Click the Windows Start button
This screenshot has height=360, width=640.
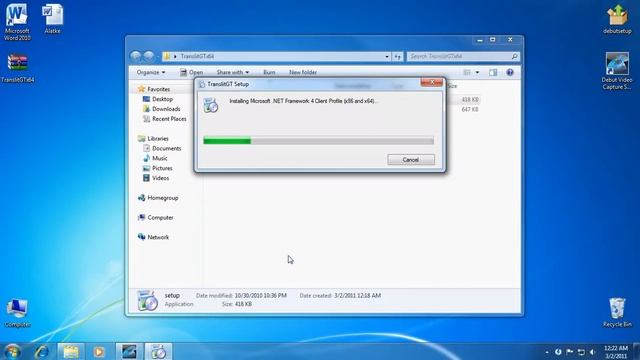click(x=13, y=351)
